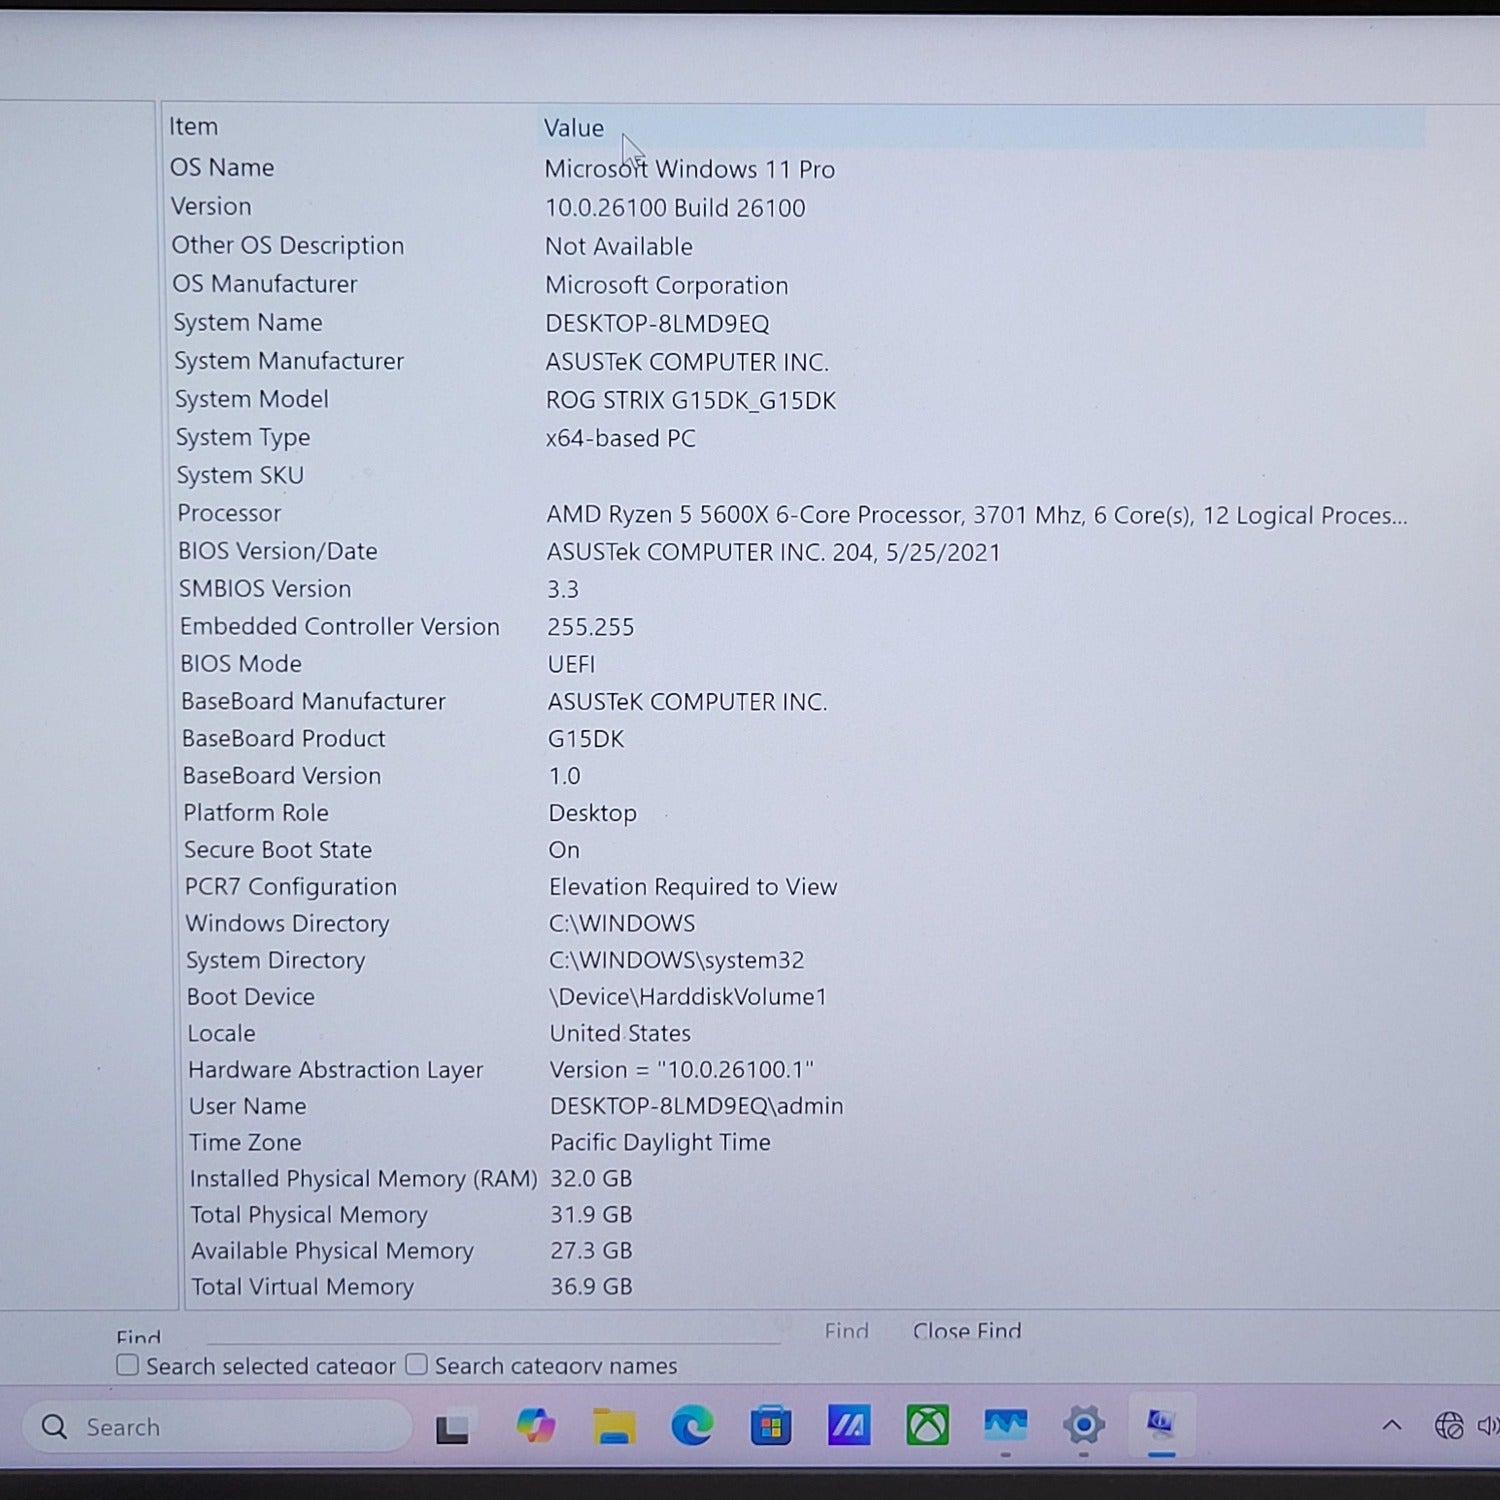Select value DESKTOP-8LMD9EQ\admin
Screen dimensions: 1500x1500
coord(697,1105)
